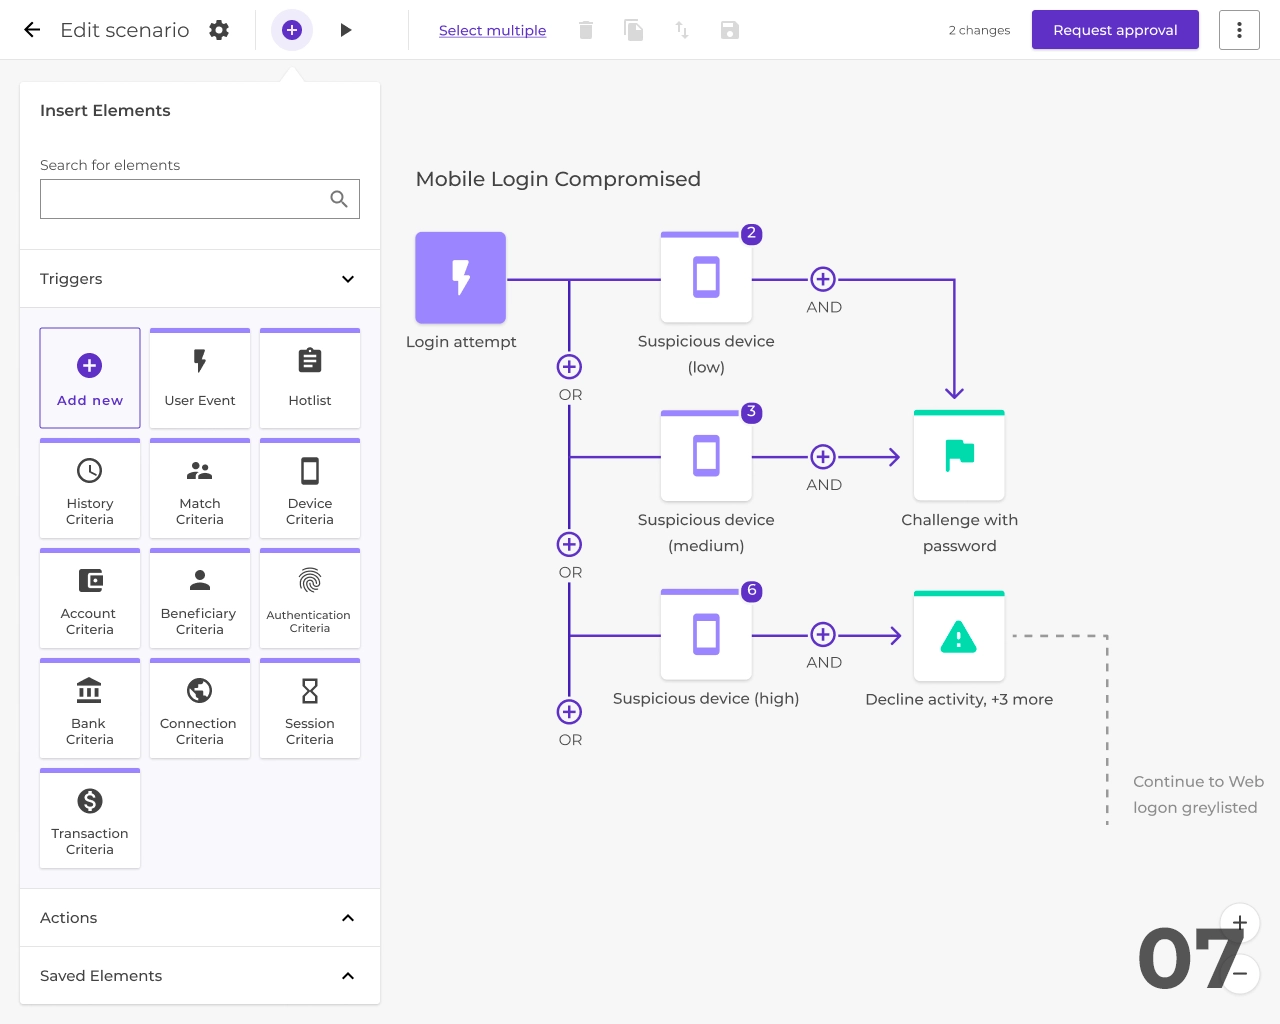Add OR branch below Login attempt

pos(569,367)
